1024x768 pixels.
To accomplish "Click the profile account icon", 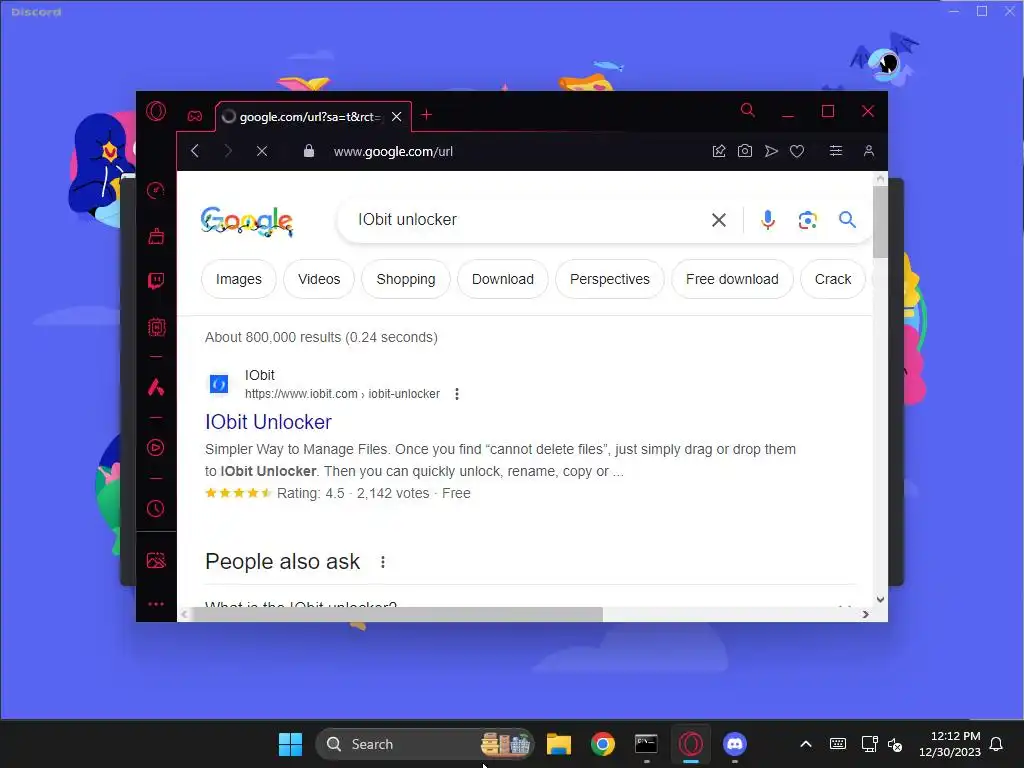I will click(869, 151).
